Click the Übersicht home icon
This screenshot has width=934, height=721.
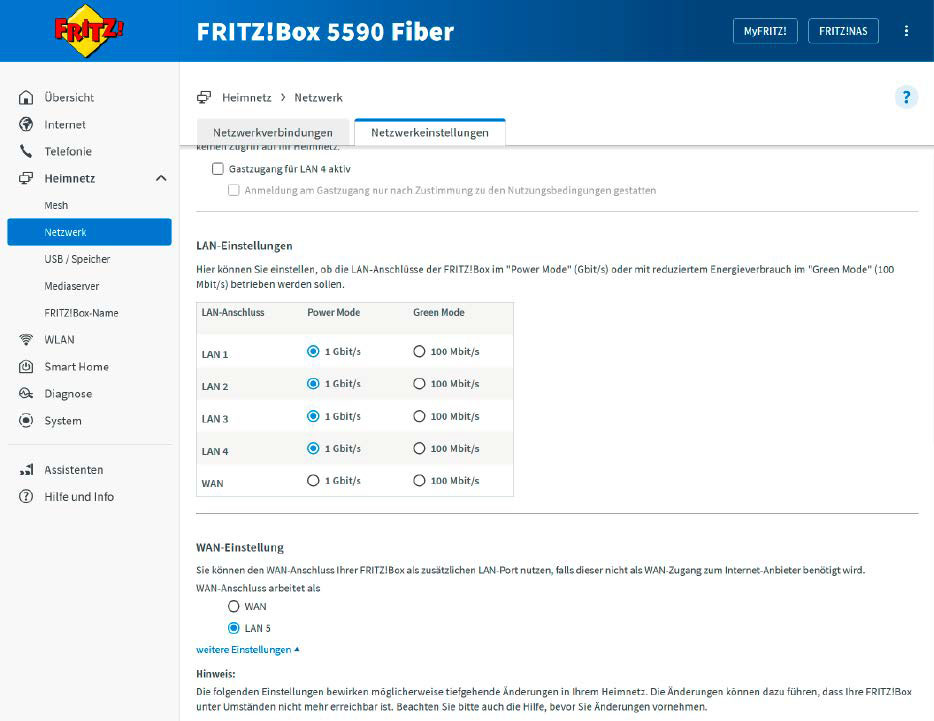pyautogui.click(x=26, y=97)
